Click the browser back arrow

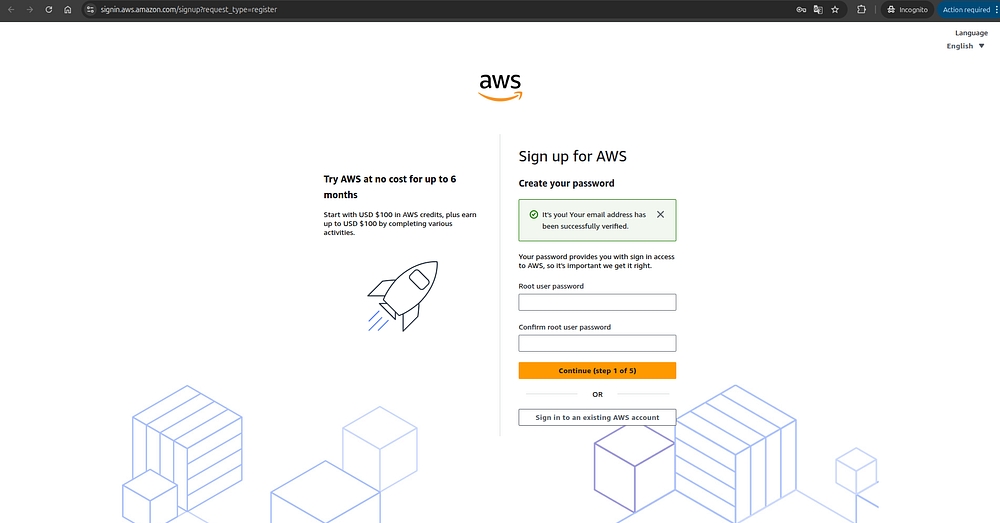[11, 10]
